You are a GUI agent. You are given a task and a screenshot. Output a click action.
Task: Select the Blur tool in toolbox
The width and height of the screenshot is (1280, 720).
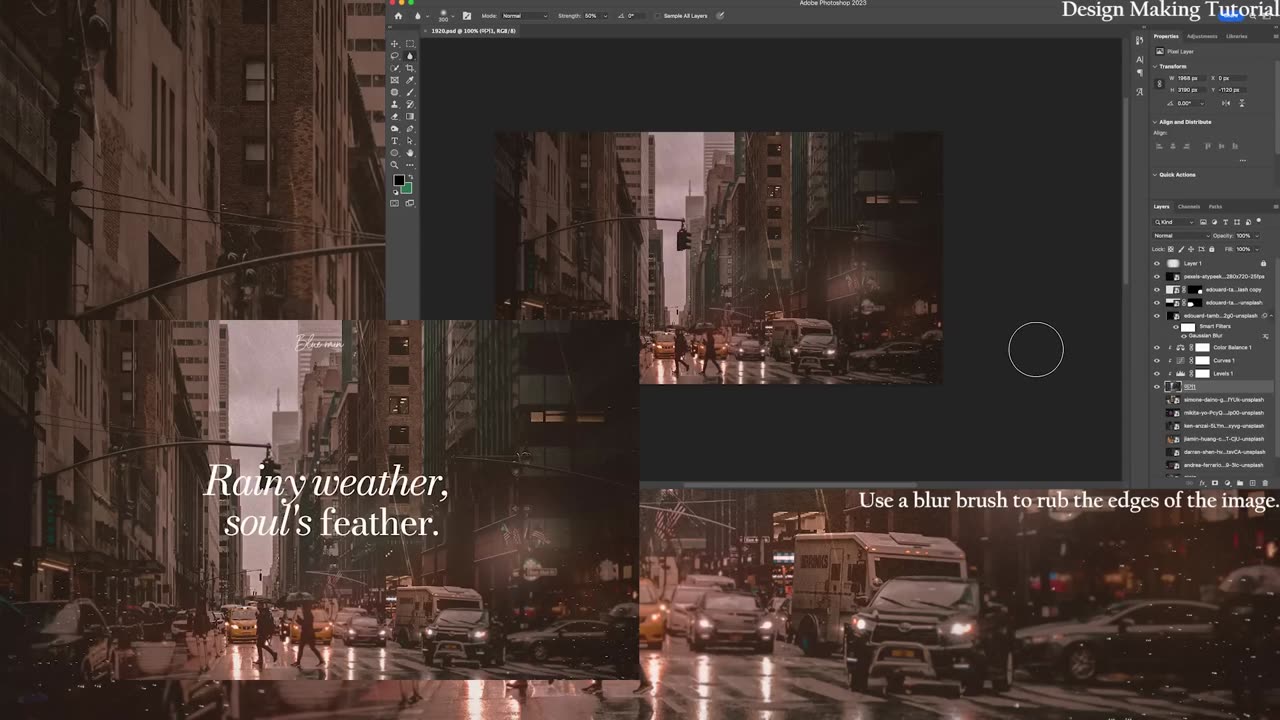(410, 56)
